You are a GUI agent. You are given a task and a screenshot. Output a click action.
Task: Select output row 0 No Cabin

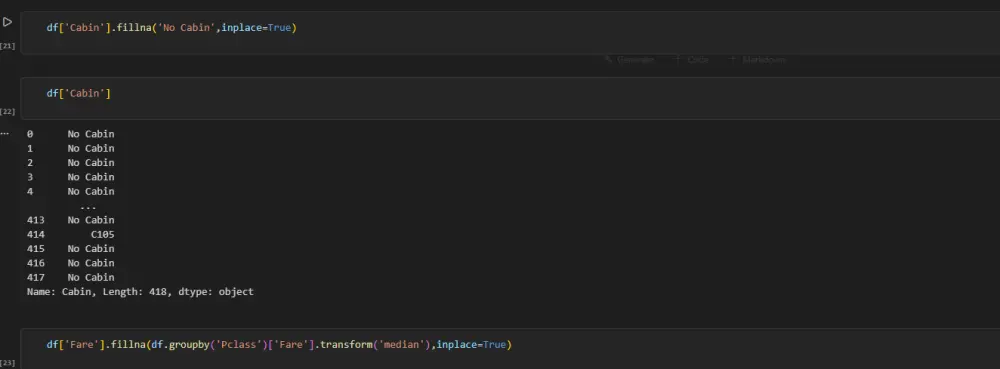point(71,134)
